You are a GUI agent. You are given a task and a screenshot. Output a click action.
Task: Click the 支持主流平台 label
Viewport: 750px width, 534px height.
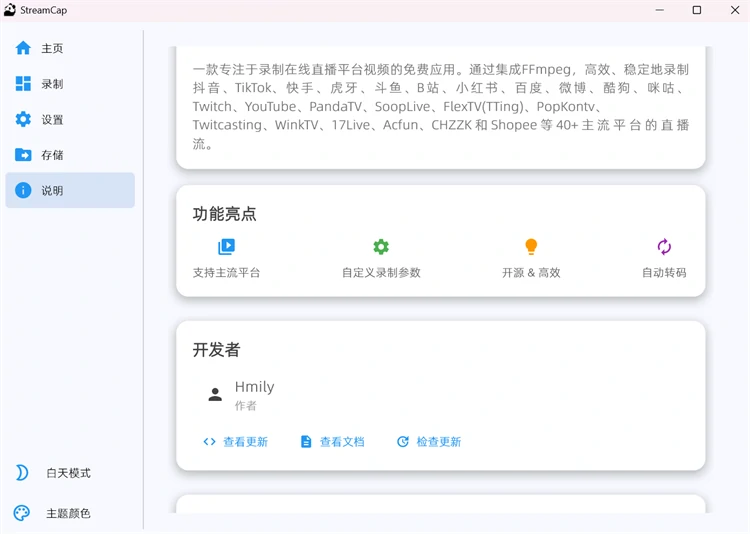pos(226,273)
